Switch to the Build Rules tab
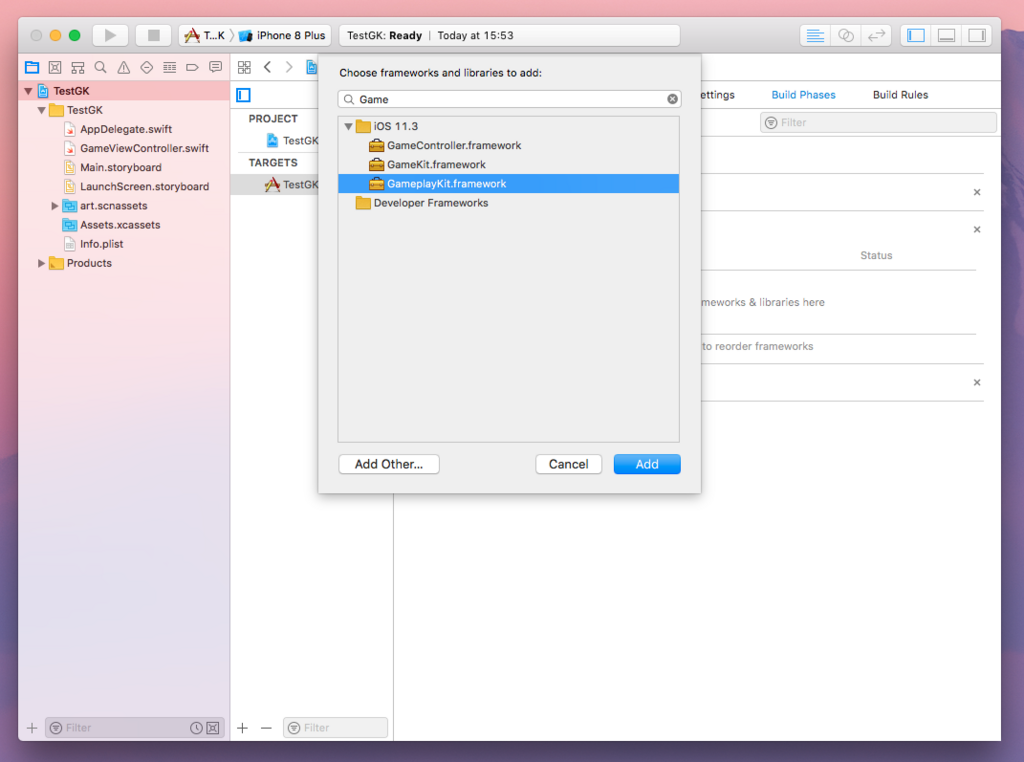The height and width of the screenshot is (762, 1024). pos(900,95)
